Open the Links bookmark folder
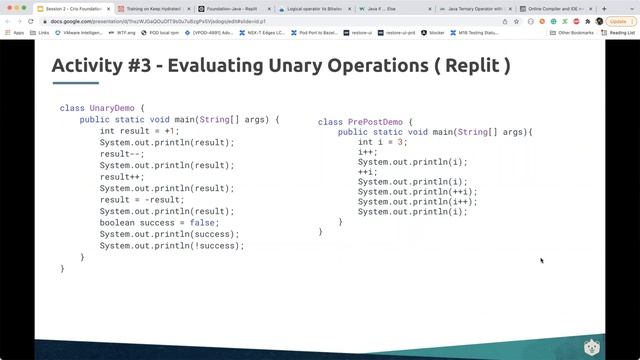 coord(40,33)
